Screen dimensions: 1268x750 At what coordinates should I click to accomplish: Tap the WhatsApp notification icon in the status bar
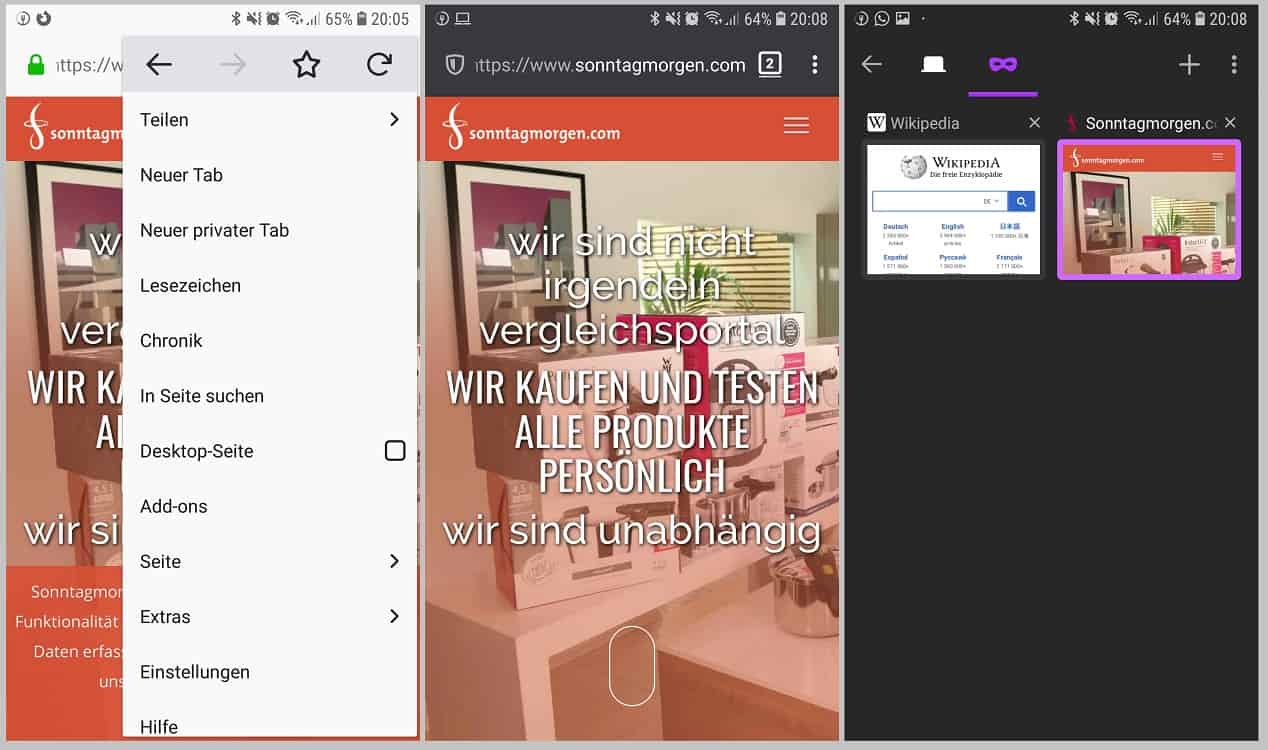[x=882, y=19]
